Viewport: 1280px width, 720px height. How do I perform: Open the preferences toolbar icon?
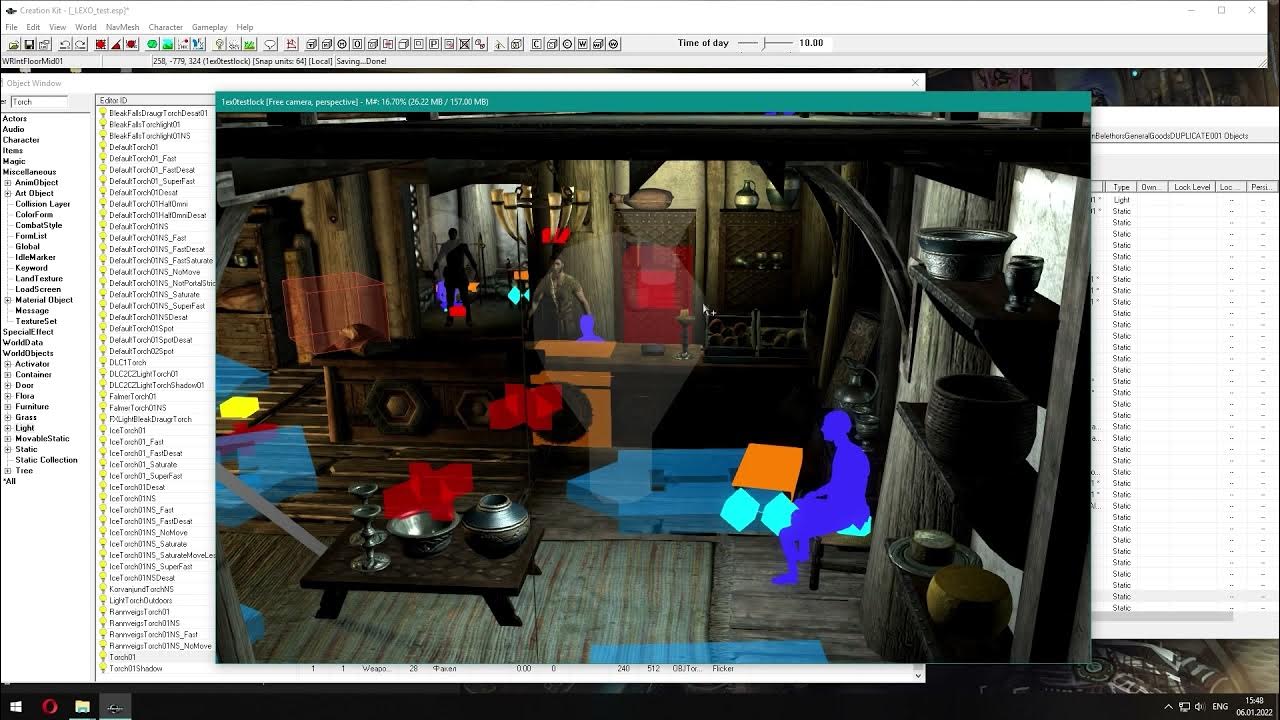pyautogui.click(x=45, y=44)
